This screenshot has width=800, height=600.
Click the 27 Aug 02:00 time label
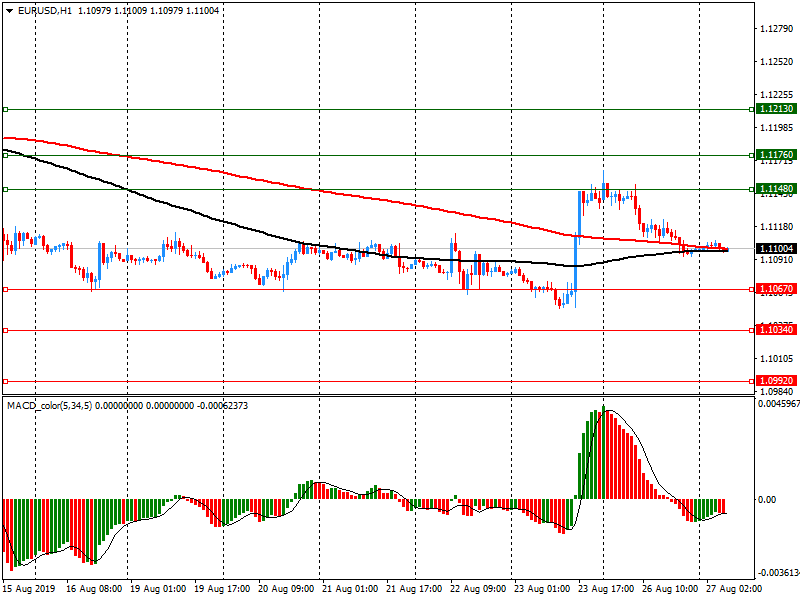pyautogui.click(x=734, y=589)
